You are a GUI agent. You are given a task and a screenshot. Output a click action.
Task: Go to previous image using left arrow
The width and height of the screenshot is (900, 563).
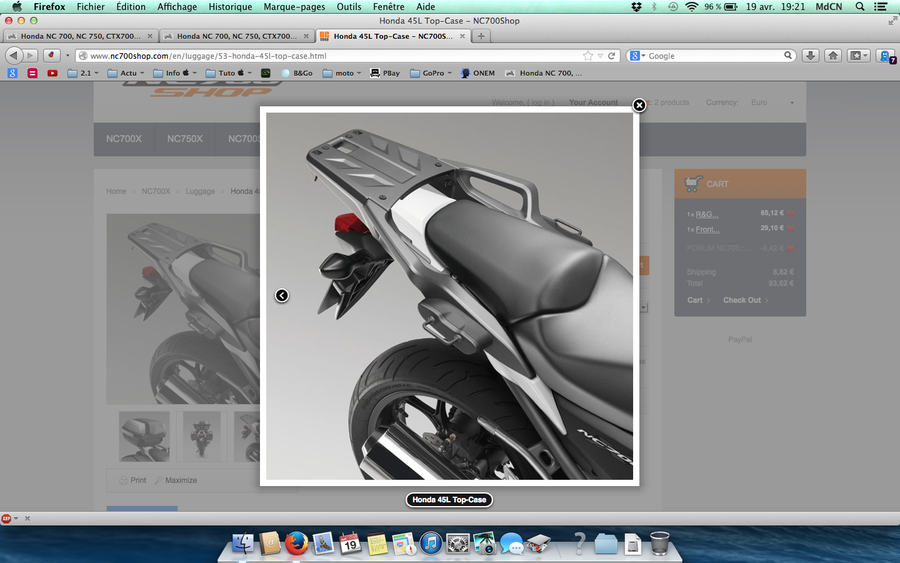pyautogui.click(x=282, y=295)
